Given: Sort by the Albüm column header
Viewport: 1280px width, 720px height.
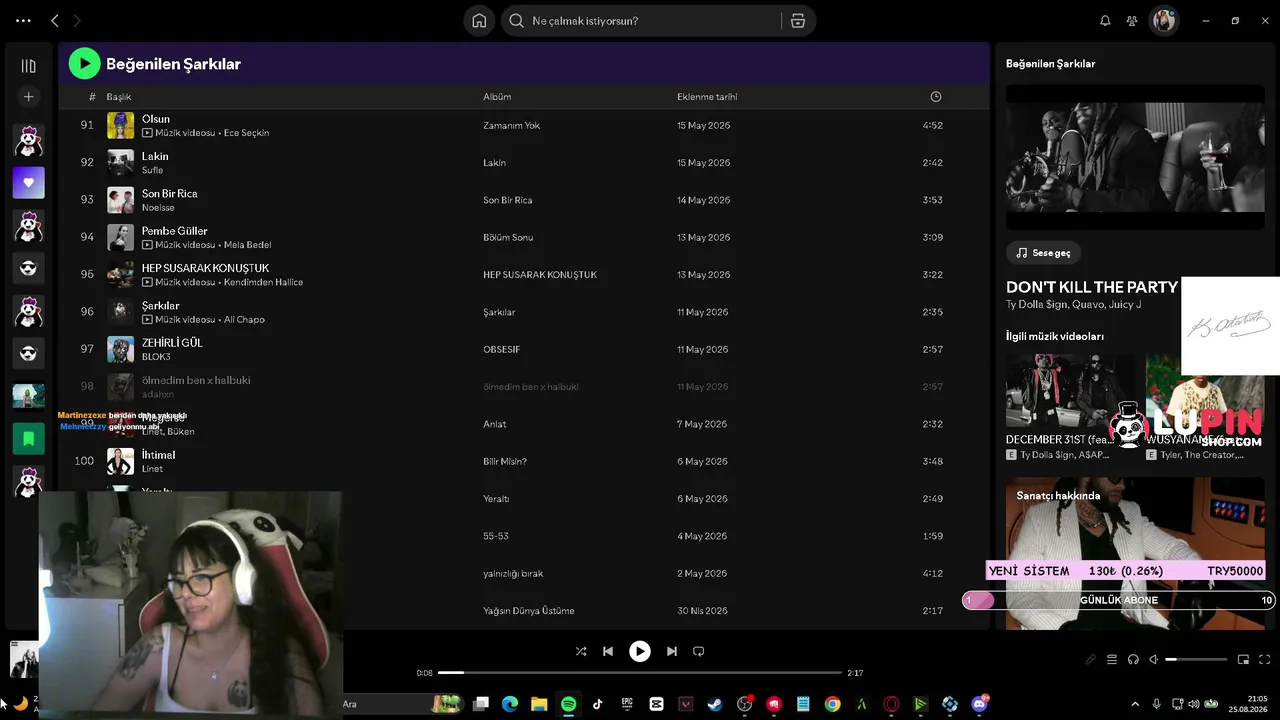Looking at the screenshot, I should click(497, 97).
